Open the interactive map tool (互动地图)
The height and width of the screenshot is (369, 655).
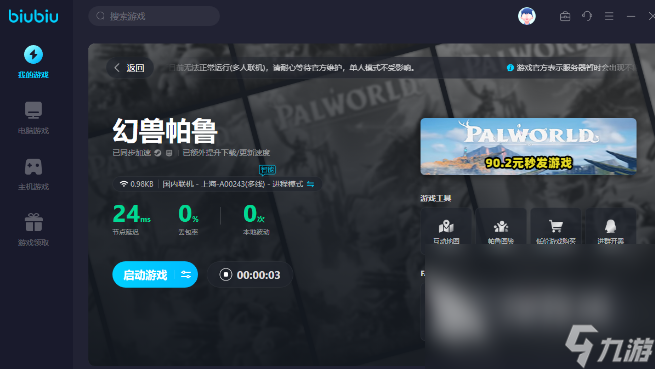[x=446, y=226]
